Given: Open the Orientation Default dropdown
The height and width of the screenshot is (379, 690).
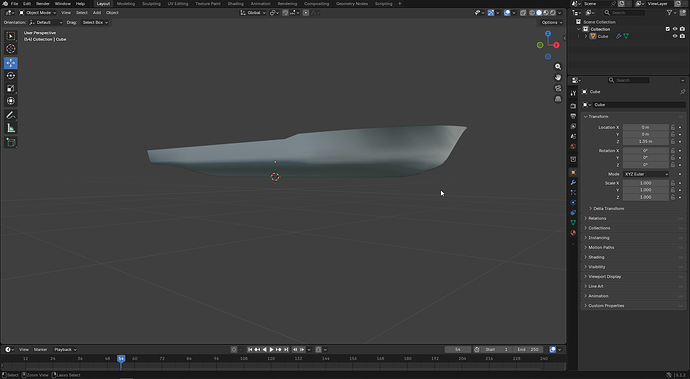Looking at the screenshot, I should click(x=46, y=22).
